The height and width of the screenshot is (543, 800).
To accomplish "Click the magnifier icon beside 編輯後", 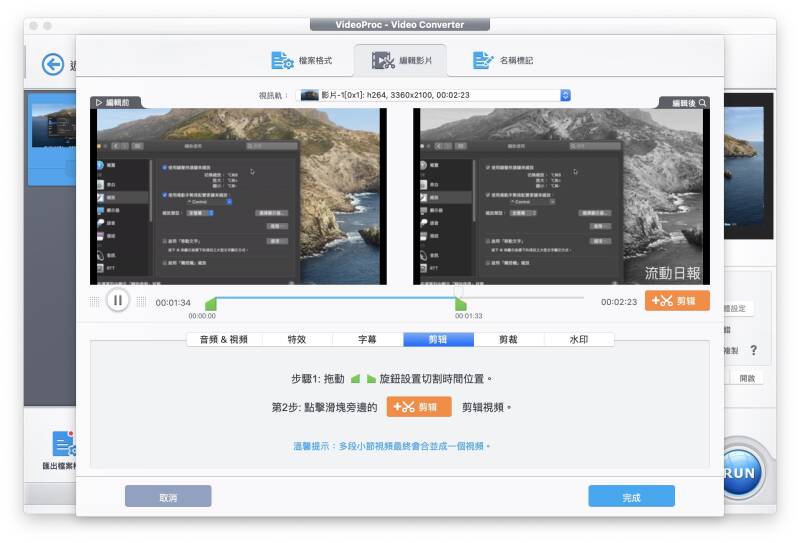I will click(703, 103).
